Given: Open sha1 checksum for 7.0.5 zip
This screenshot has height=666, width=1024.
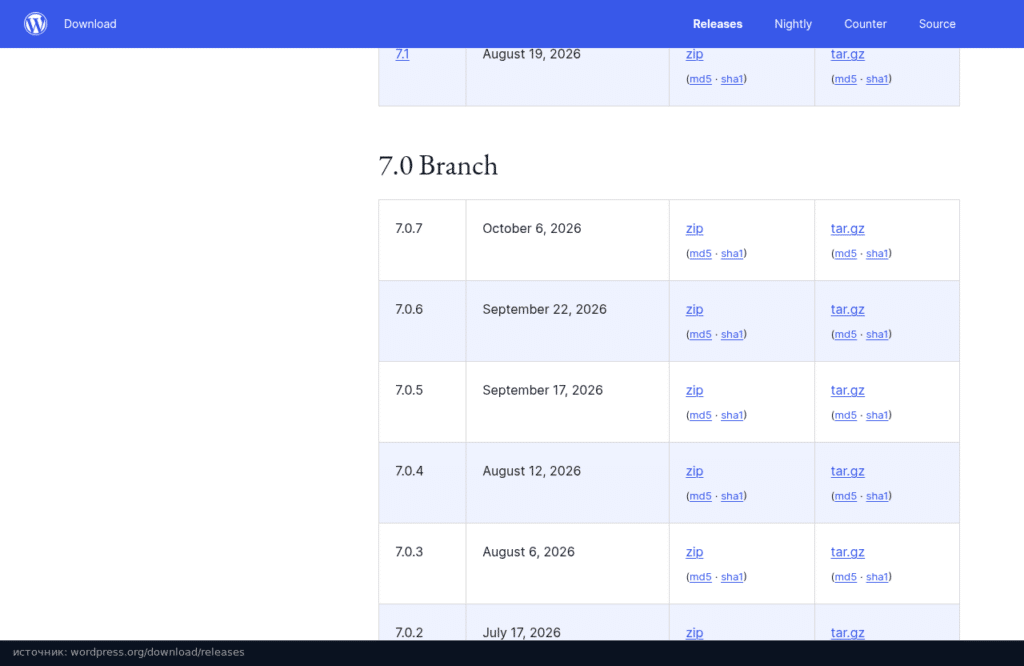Looking at the screenshot, I should (732, 415).
